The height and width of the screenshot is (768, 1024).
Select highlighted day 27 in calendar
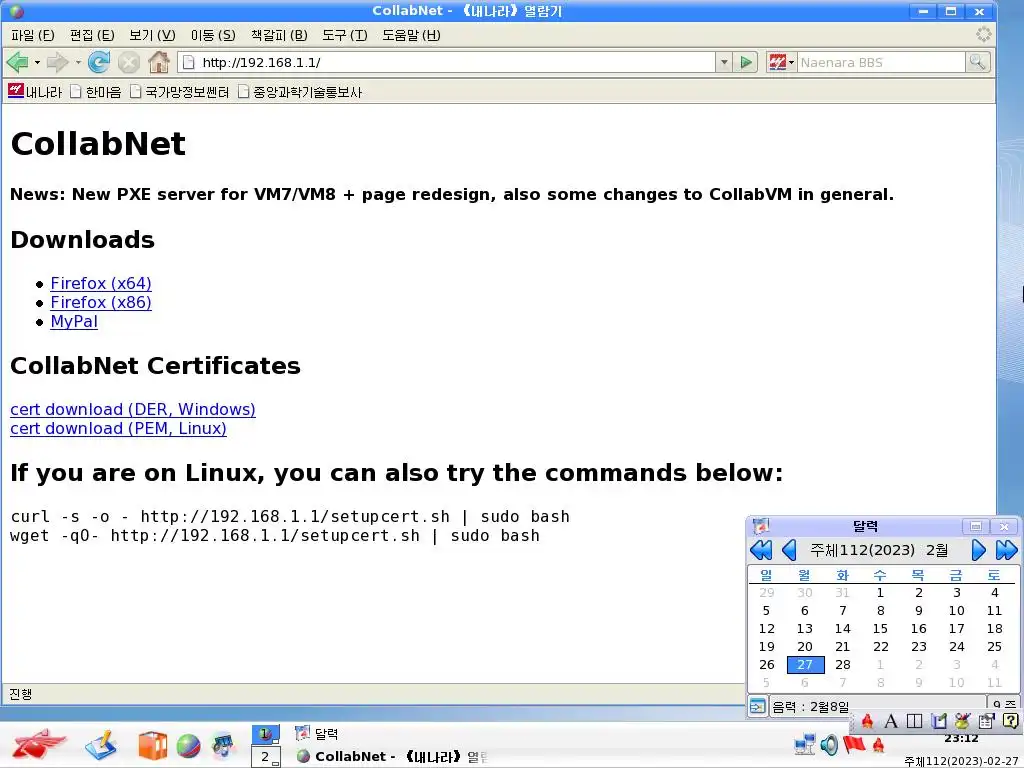[x=805, y=665]
